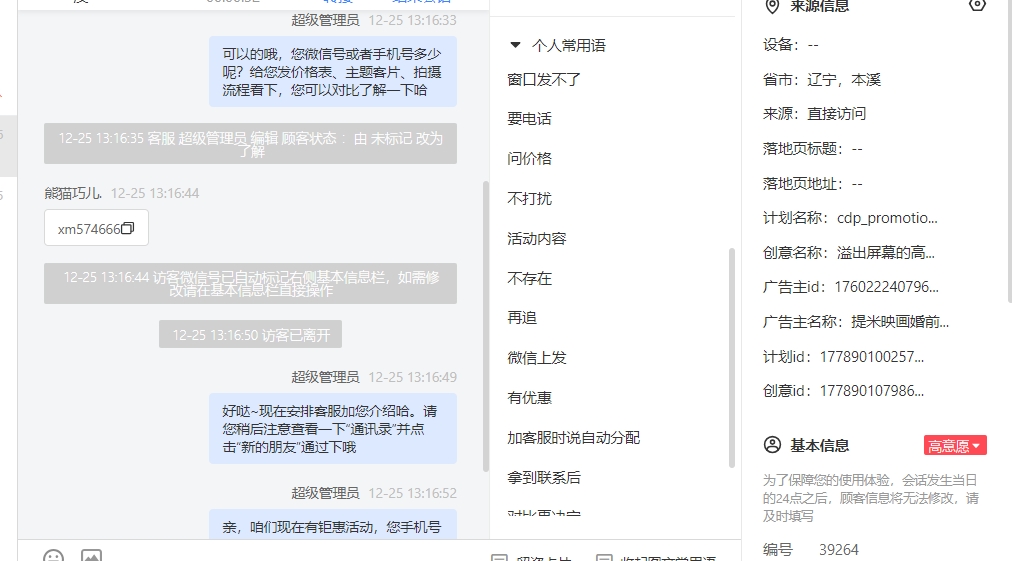Image resolution: width=1012 pixels, height=561 pixels.
Task: Select the quick phrase 要电话
Action: tap(529, 119)
